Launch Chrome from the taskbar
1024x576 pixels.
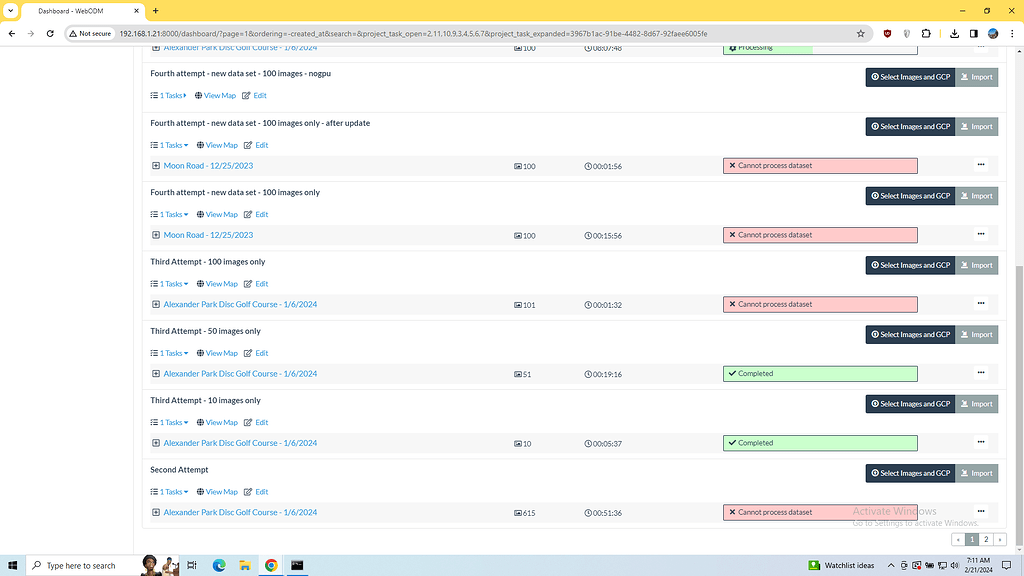click(x=270, y=565)
